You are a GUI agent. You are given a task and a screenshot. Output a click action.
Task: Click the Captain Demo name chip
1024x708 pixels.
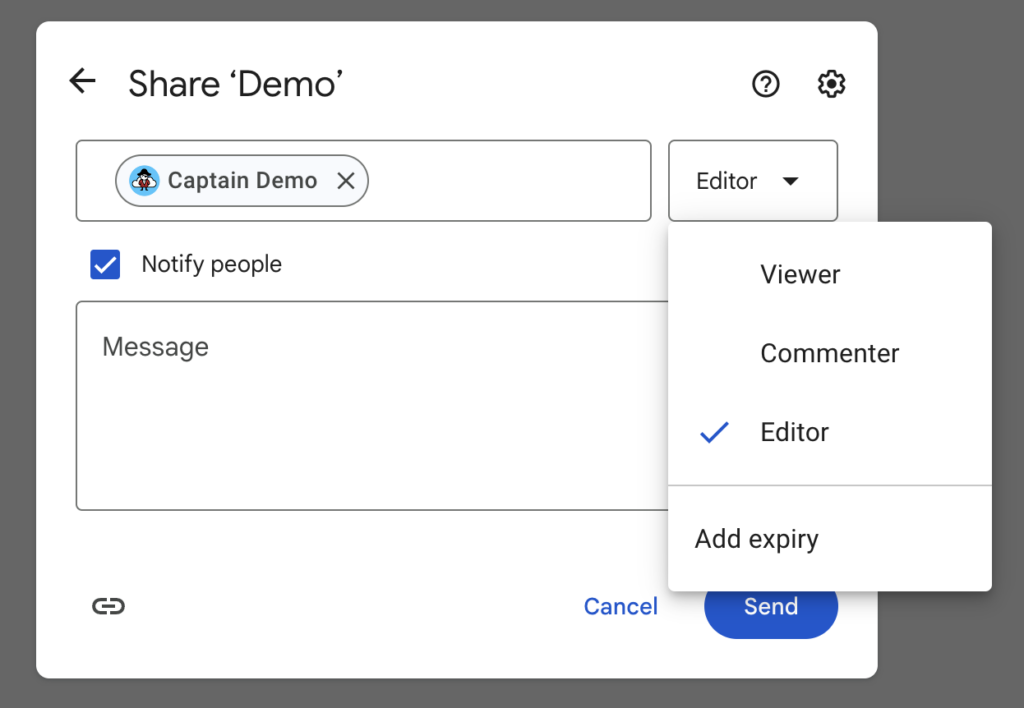(x=242, y=181)
